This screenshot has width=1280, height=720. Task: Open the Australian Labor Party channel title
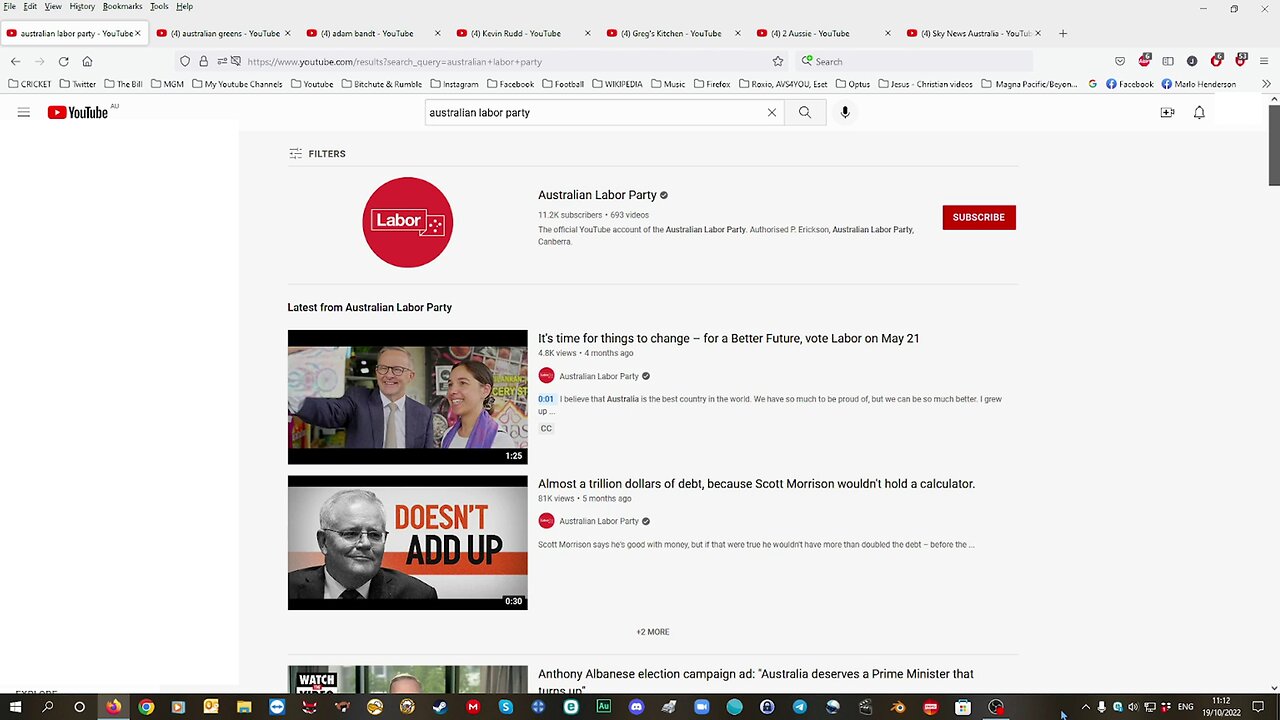[597, 195]
